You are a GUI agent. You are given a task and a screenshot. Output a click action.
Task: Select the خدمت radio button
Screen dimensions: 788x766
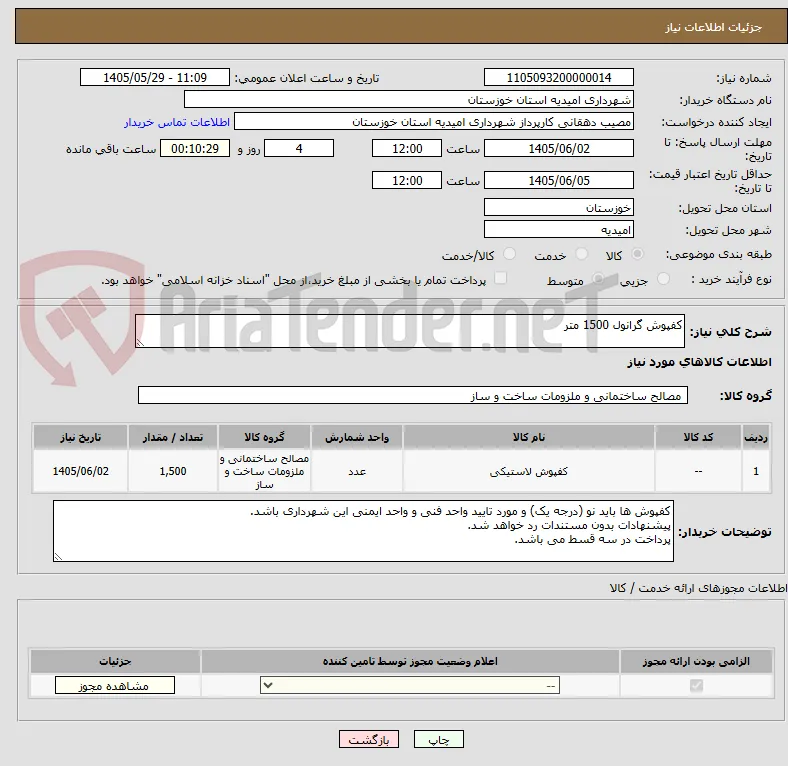[x=581, y=254]
